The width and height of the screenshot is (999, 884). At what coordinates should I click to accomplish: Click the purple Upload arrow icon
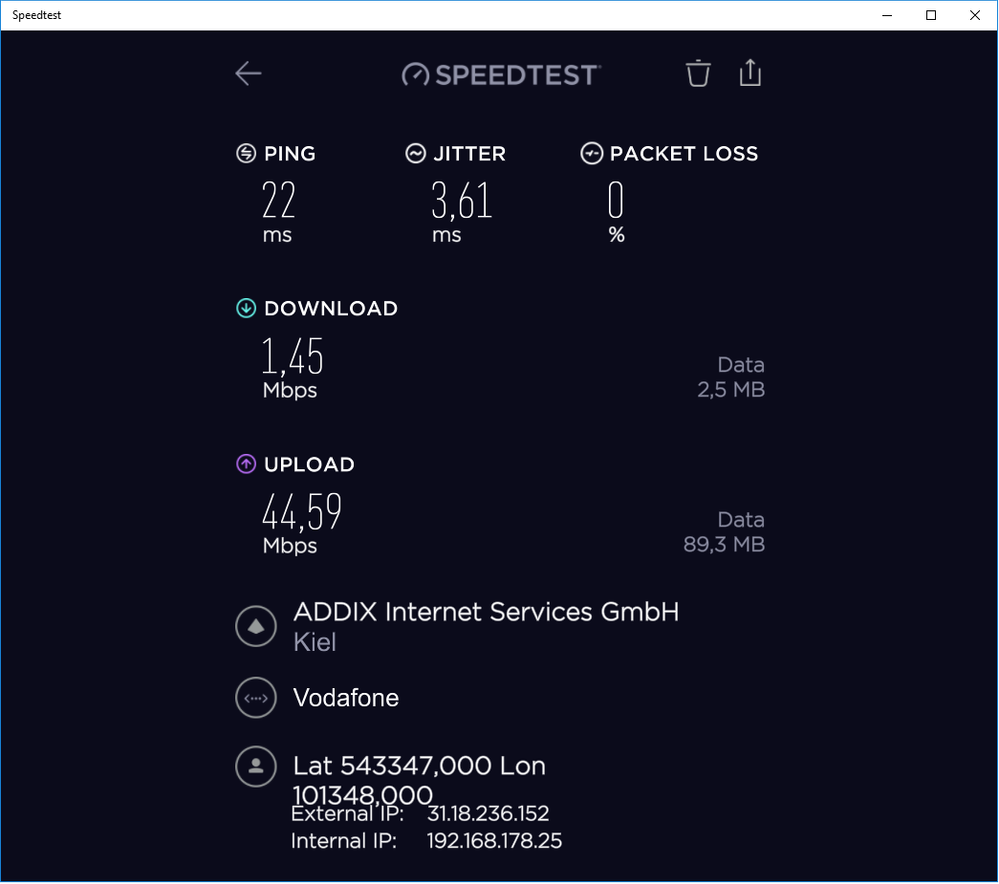click(x=245, y=463)
